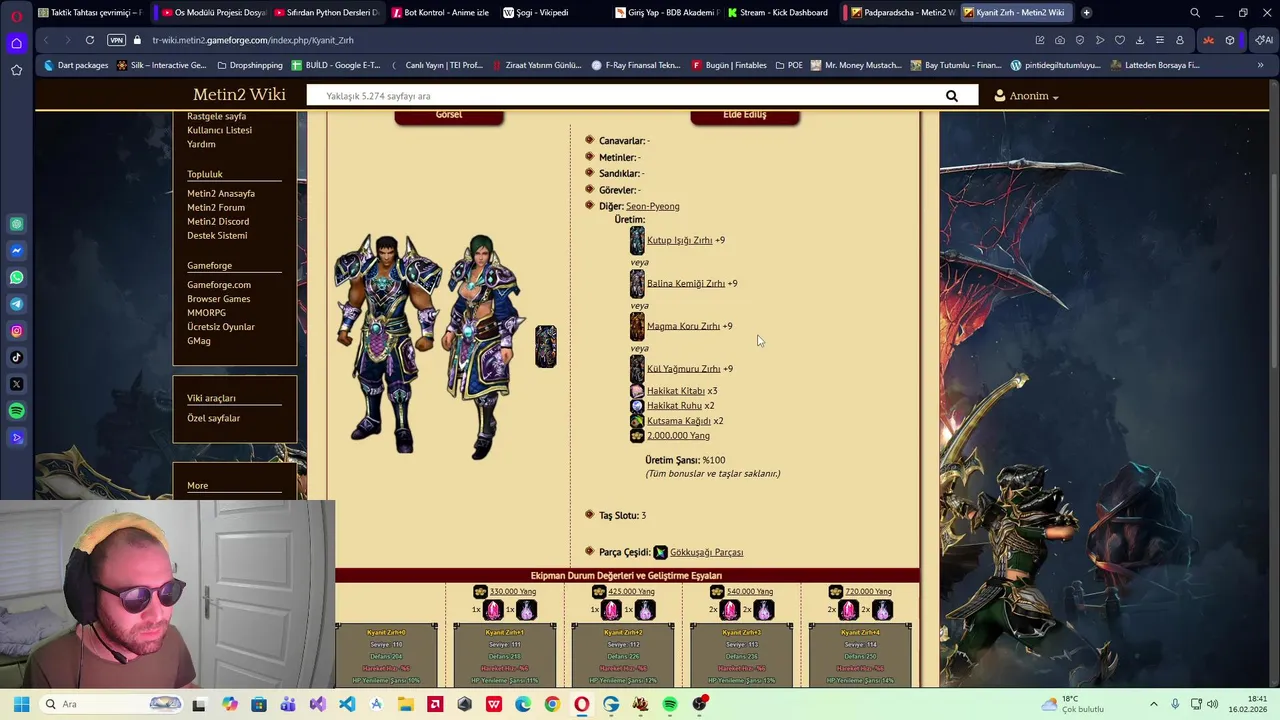Open the Anonim user dropdown

[1027, 96]
